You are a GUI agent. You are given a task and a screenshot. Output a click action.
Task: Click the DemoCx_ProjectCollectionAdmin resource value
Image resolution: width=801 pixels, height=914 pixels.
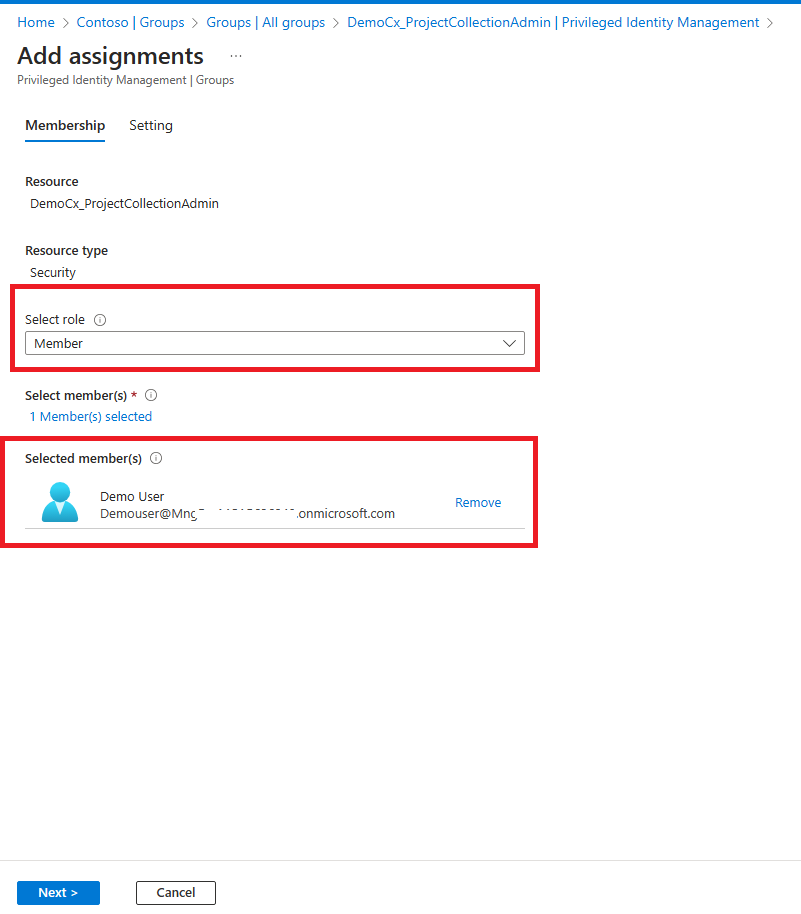point(124,203)
